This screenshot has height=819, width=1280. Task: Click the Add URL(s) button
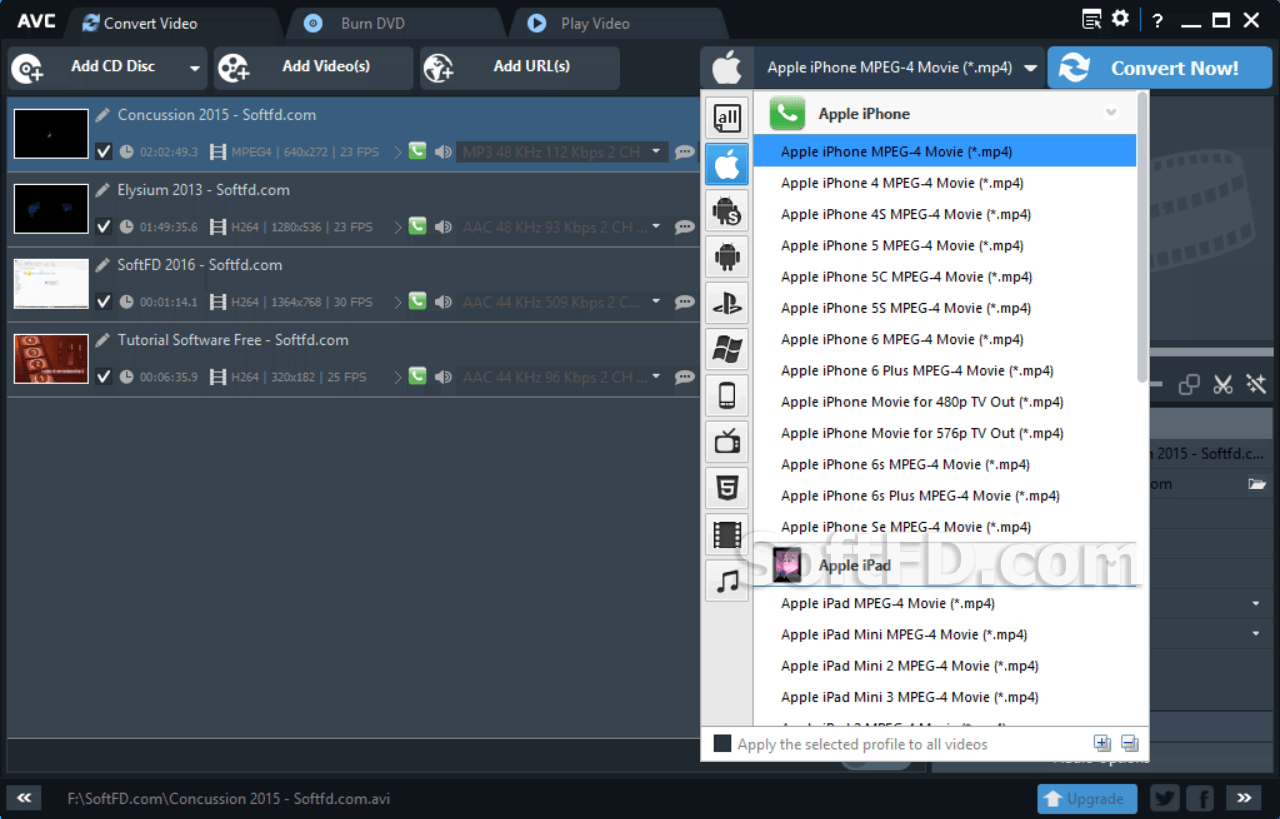tap(519, 68)
